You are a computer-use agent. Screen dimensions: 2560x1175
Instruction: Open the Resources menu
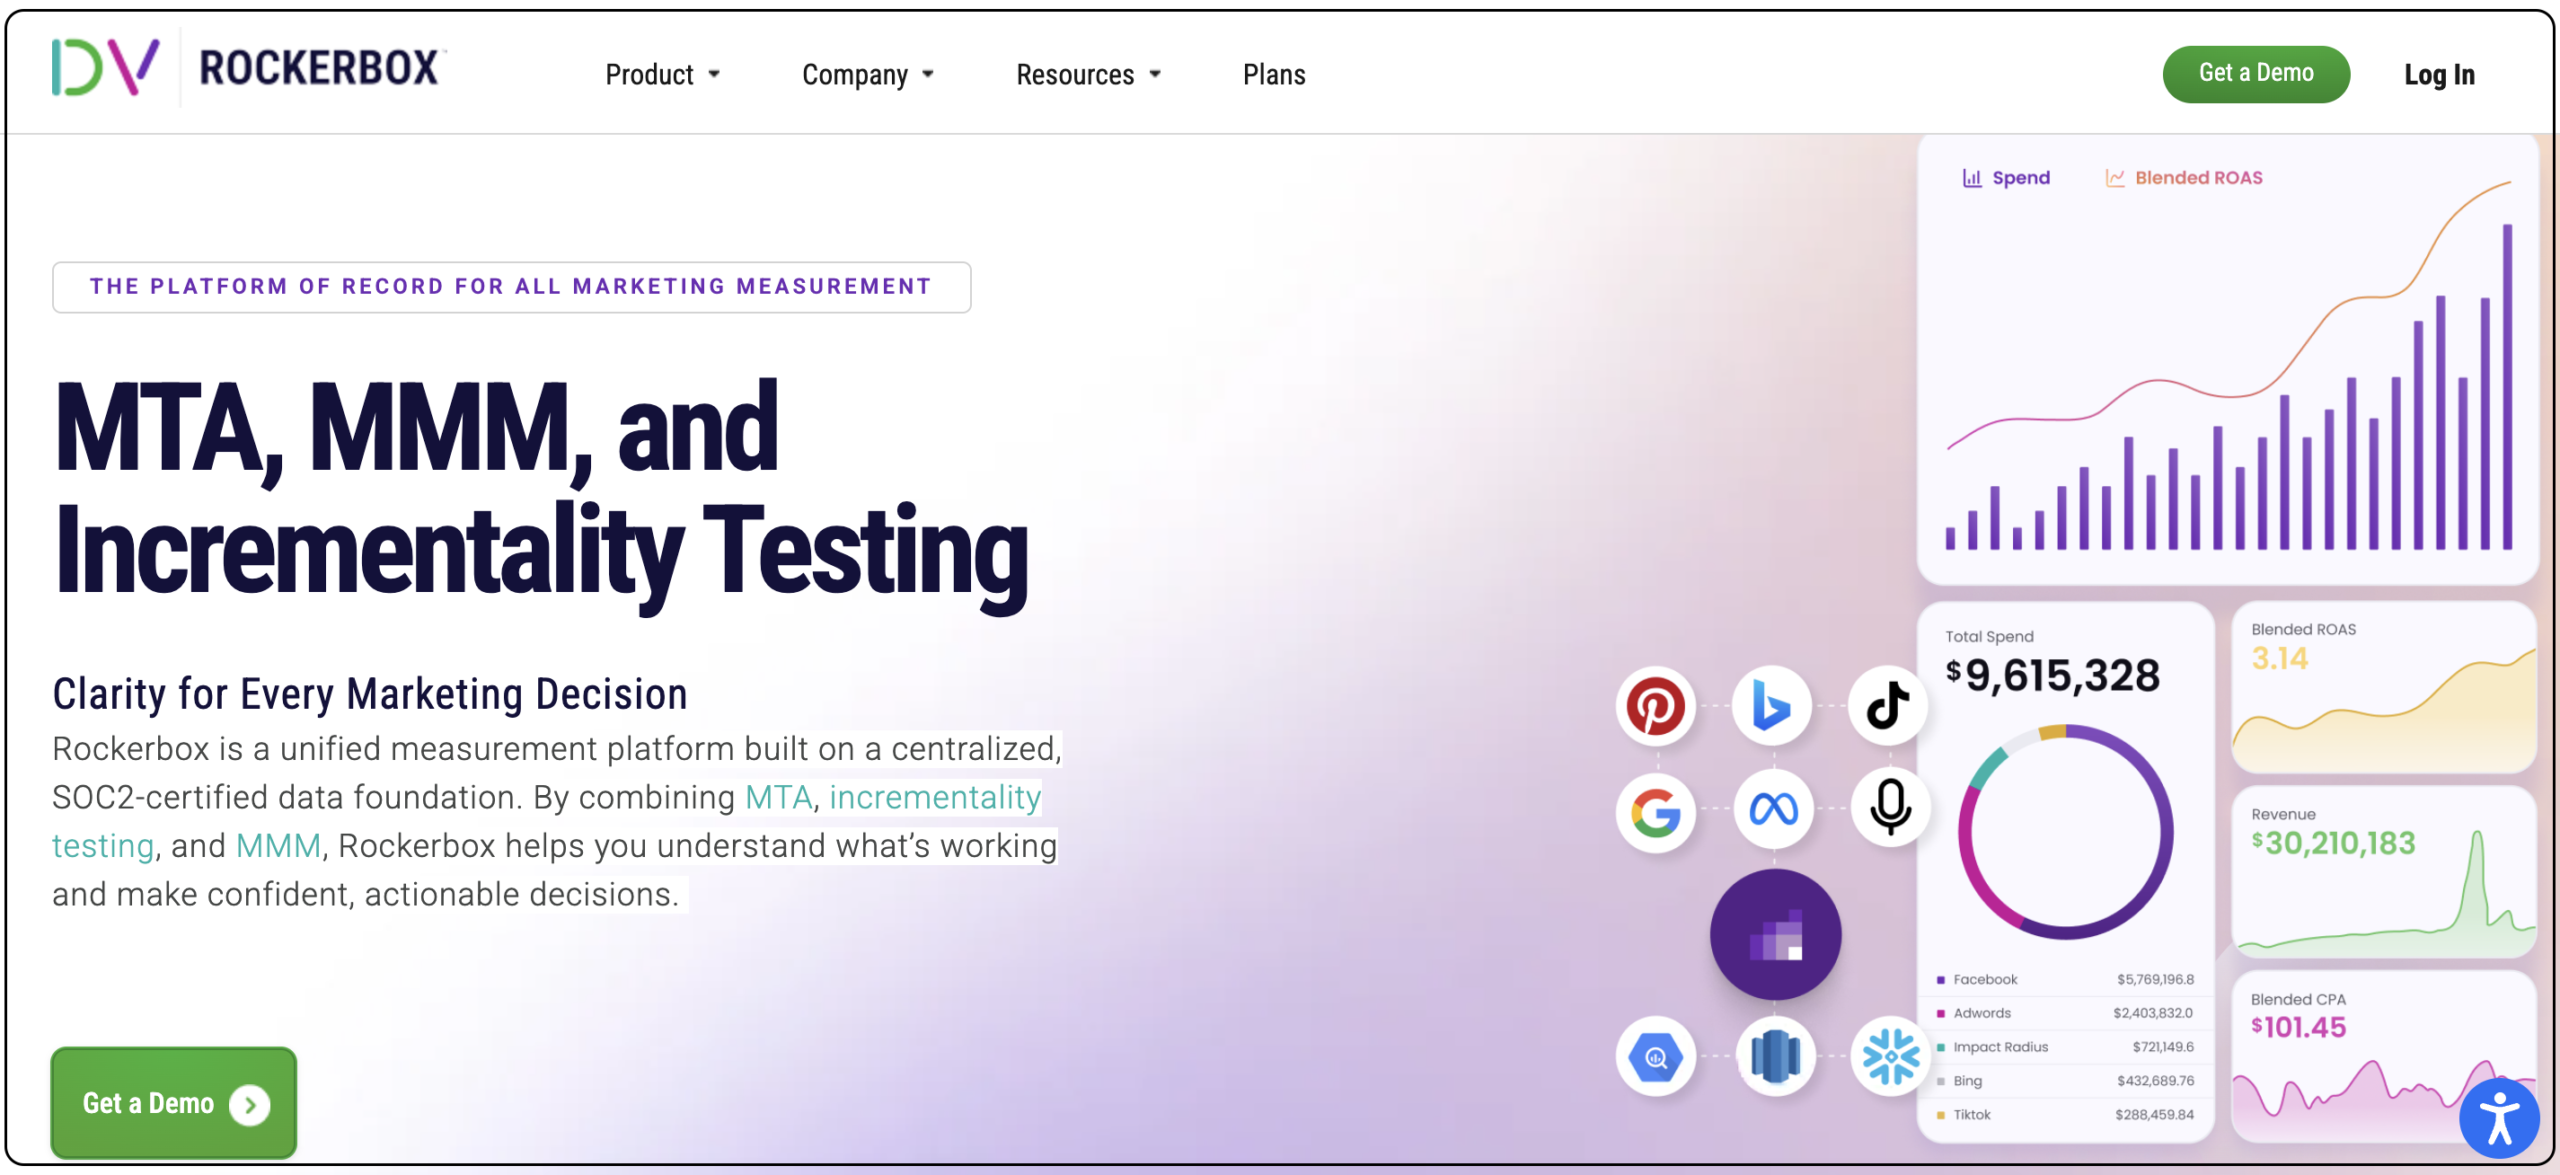1089,74
